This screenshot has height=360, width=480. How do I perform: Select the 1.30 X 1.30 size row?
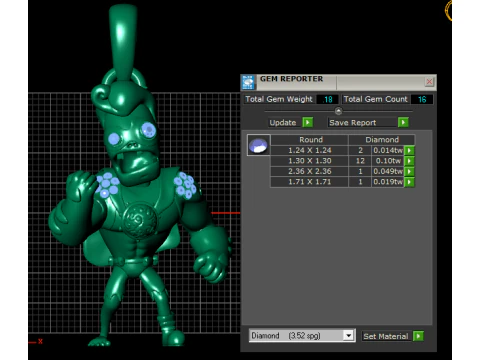pos(337,161)
